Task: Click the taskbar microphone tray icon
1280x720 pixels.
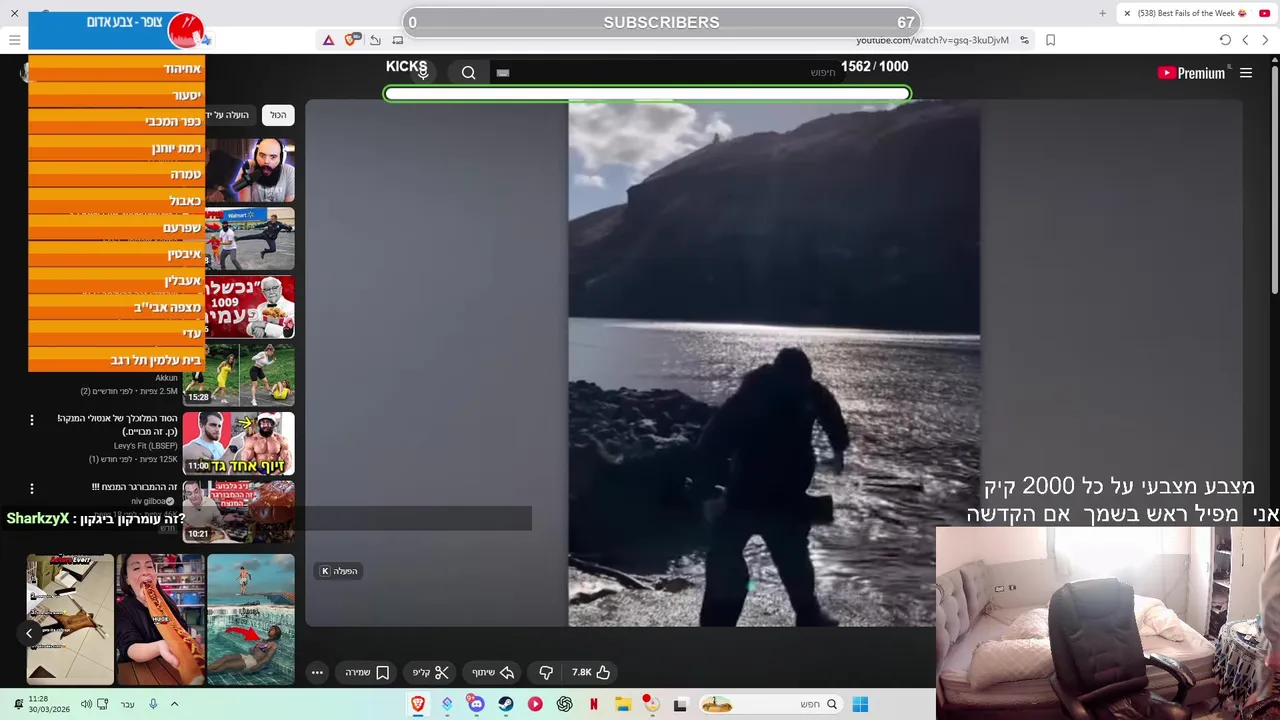Action: [x=153, y=704]
